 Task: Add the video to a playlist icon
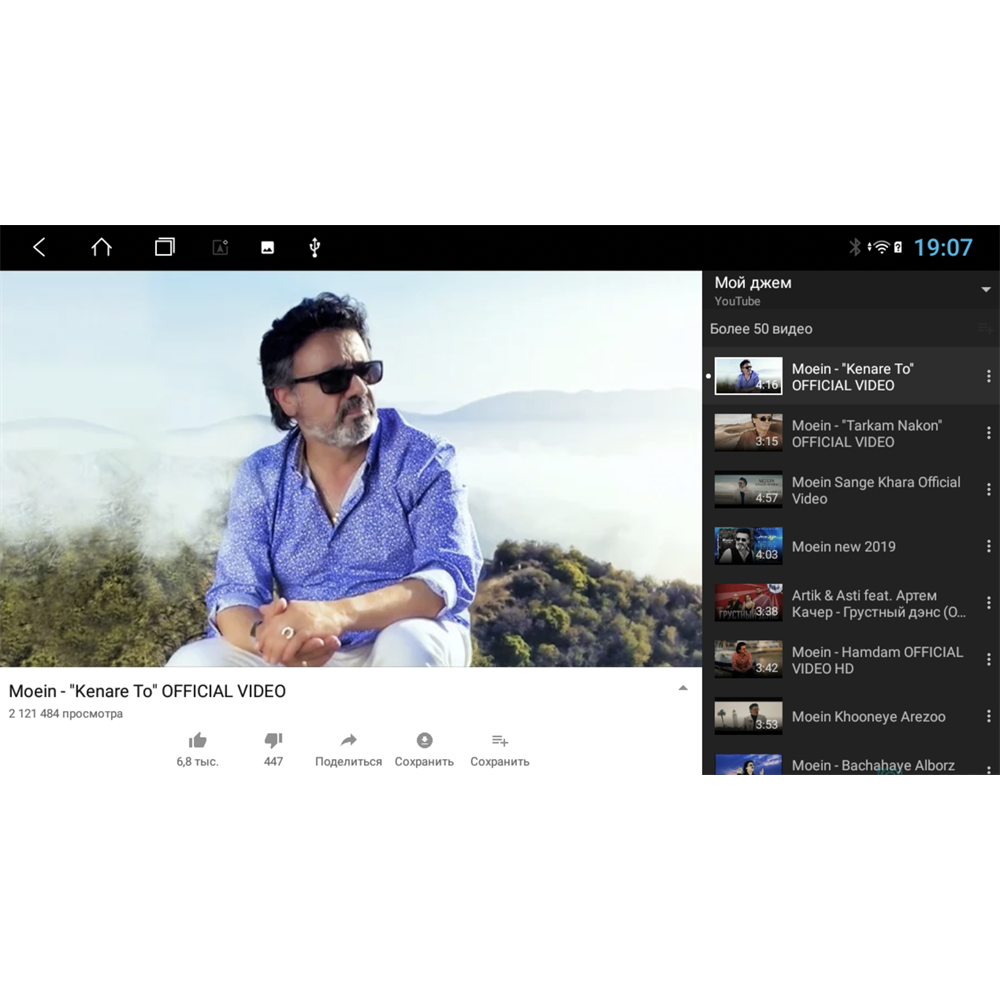tap(500, 740)
